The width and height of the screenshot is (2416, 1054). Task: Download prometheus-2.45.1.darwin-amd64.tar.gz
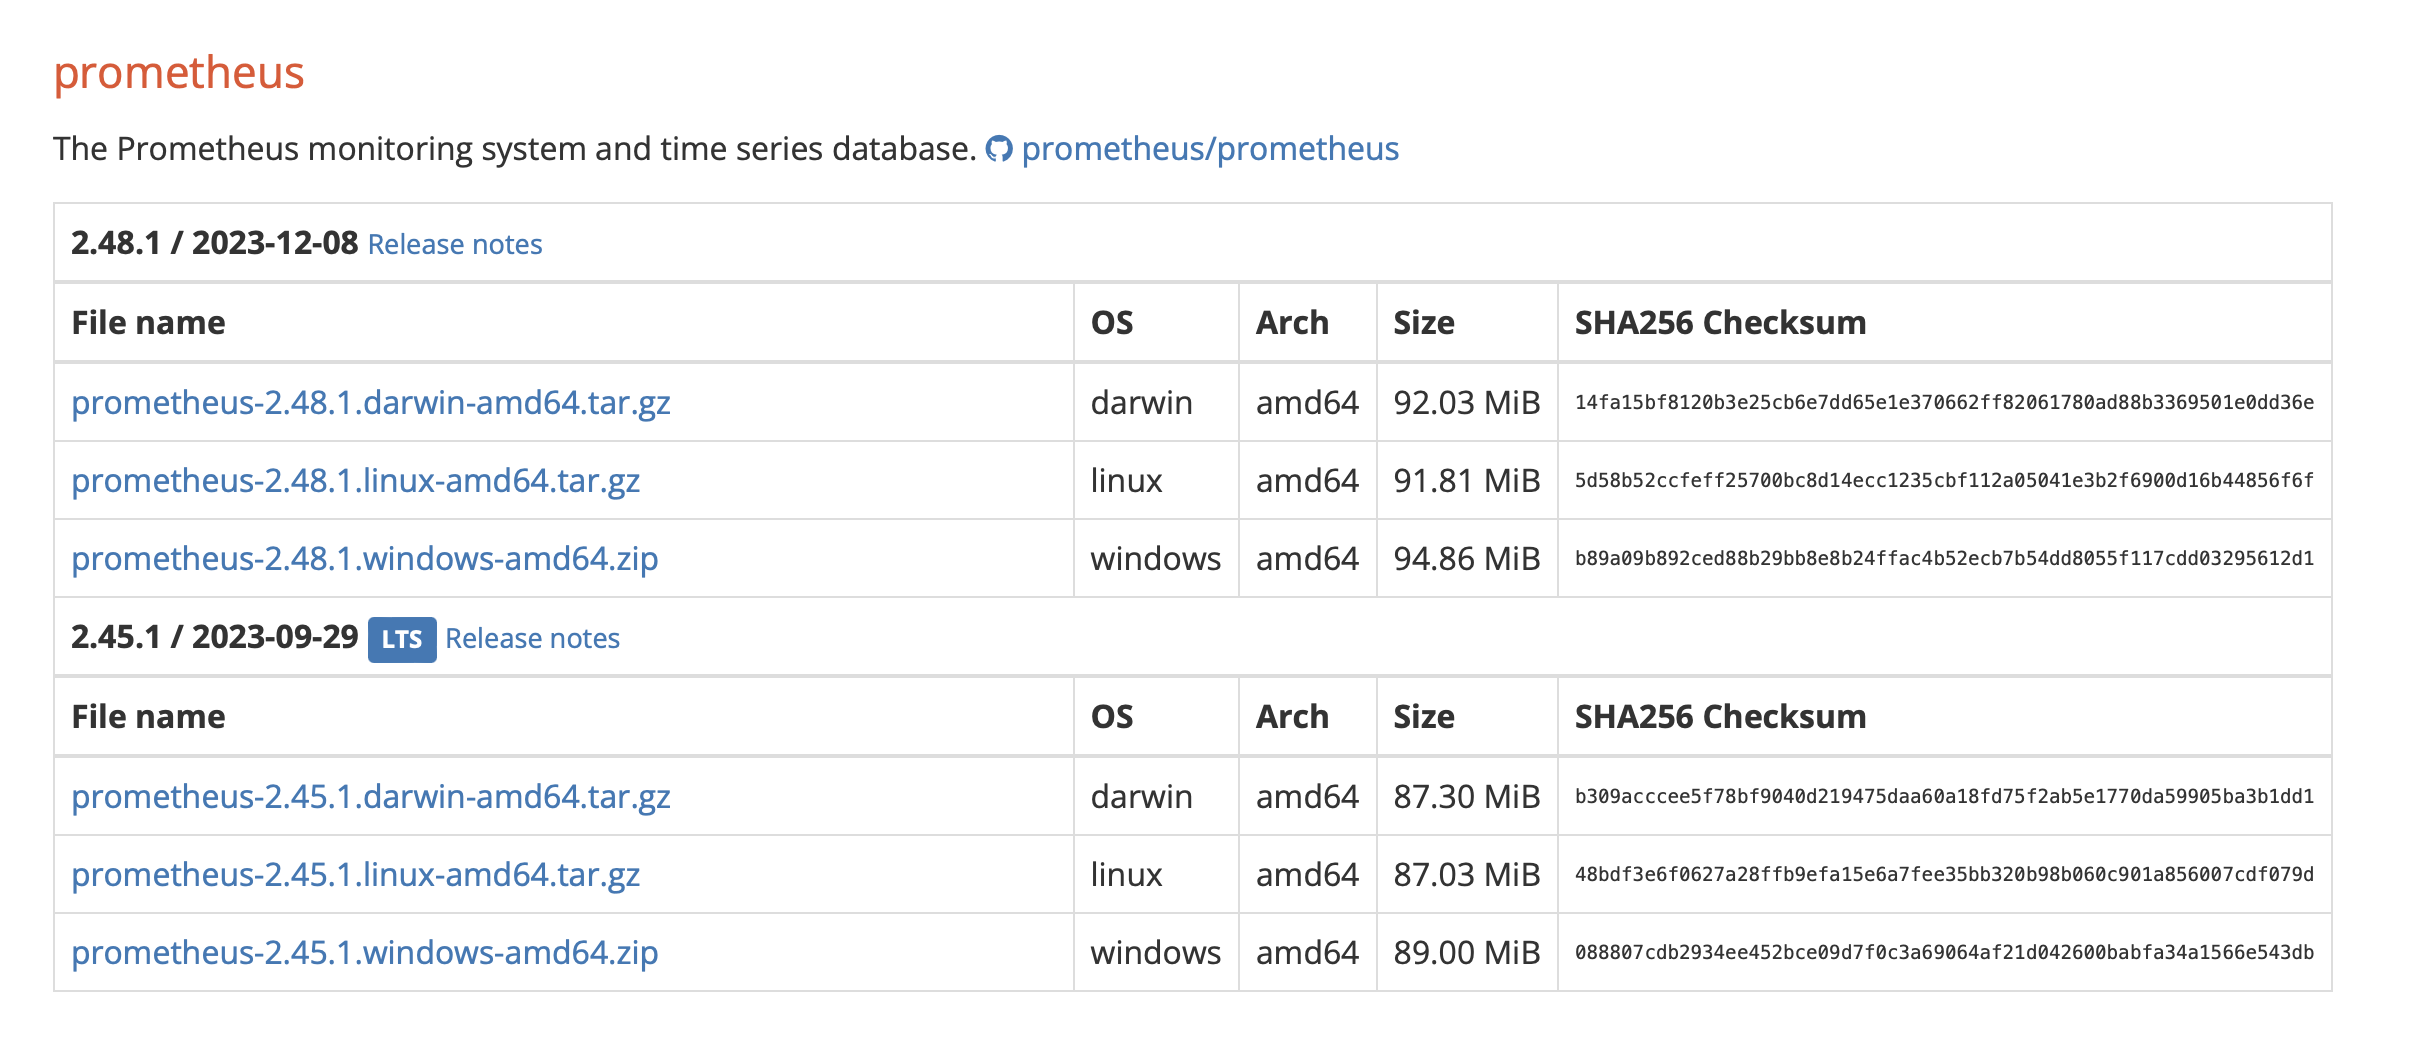click(370, 796)
